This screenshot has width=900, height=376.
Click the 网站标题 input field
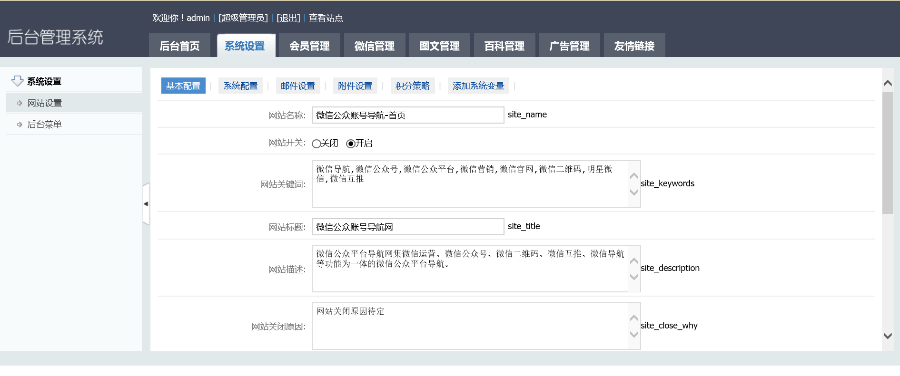pyautogui.click(x=408, y=226)
